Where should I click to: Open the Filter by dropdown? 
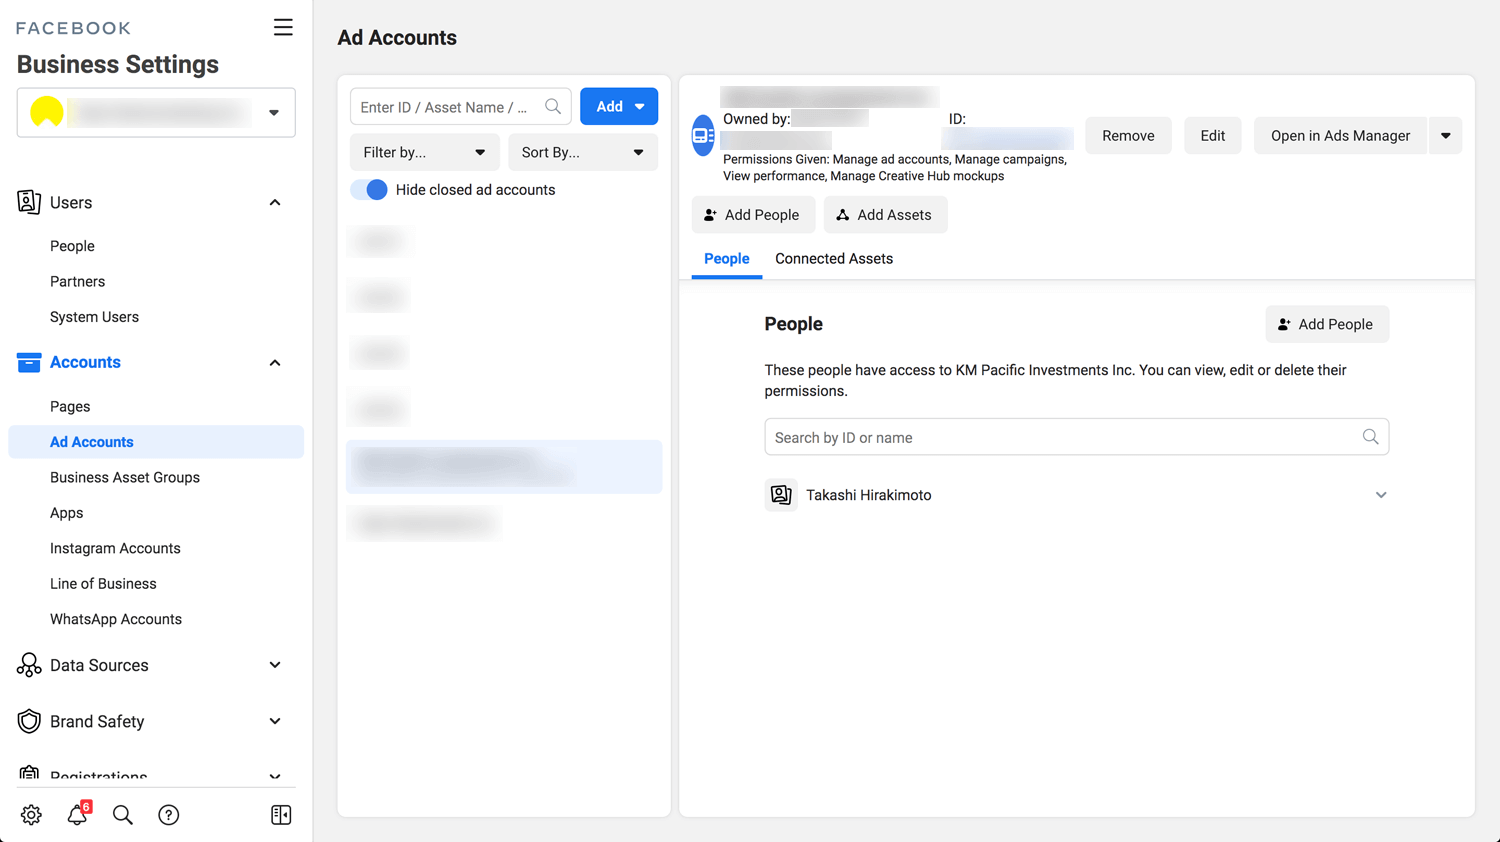point(425,152)
